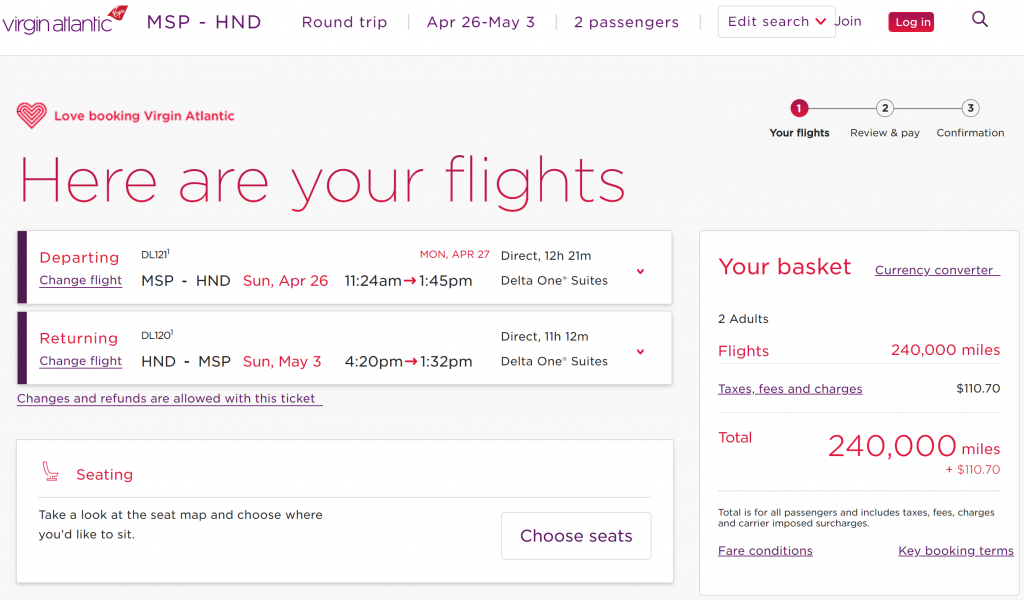Image resolution: width=1024 pixels, height=600 pixels.
Task: Expand the returning DL120 flight details chevron
Action: pos(639,351)
